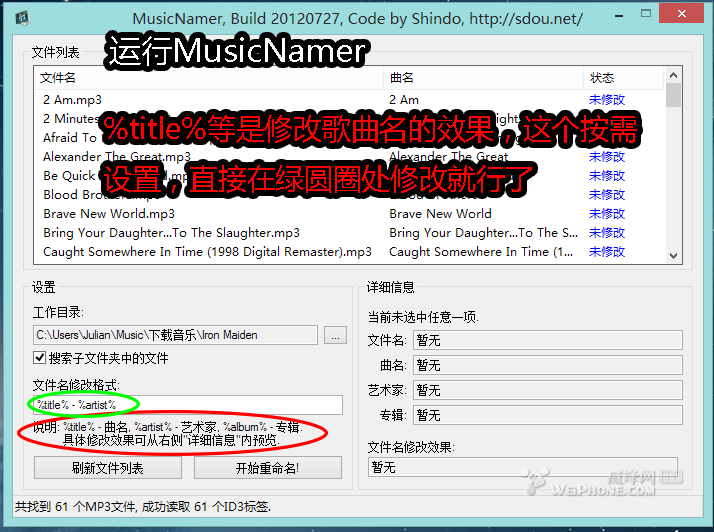Click the status bar text 共找到 61 个MP3文件
714x532 pixels.
[76, 506]
